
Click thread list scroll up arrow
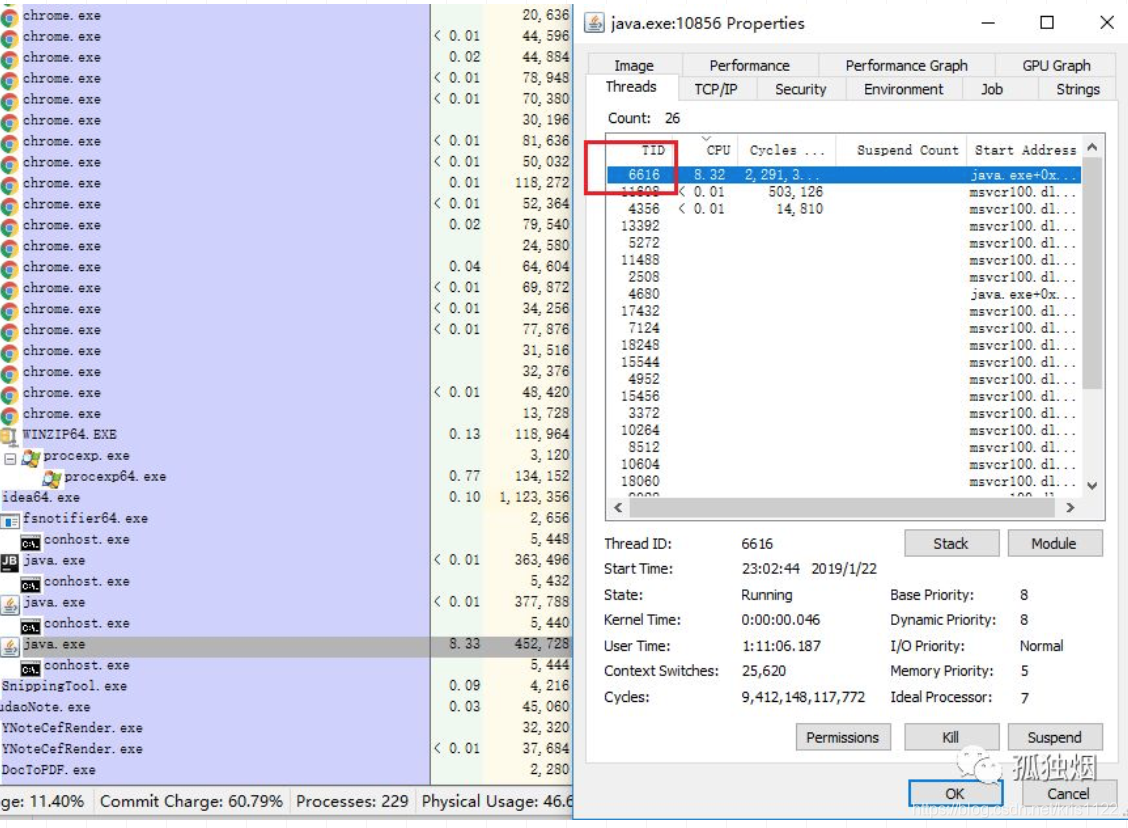[1092, 147]
